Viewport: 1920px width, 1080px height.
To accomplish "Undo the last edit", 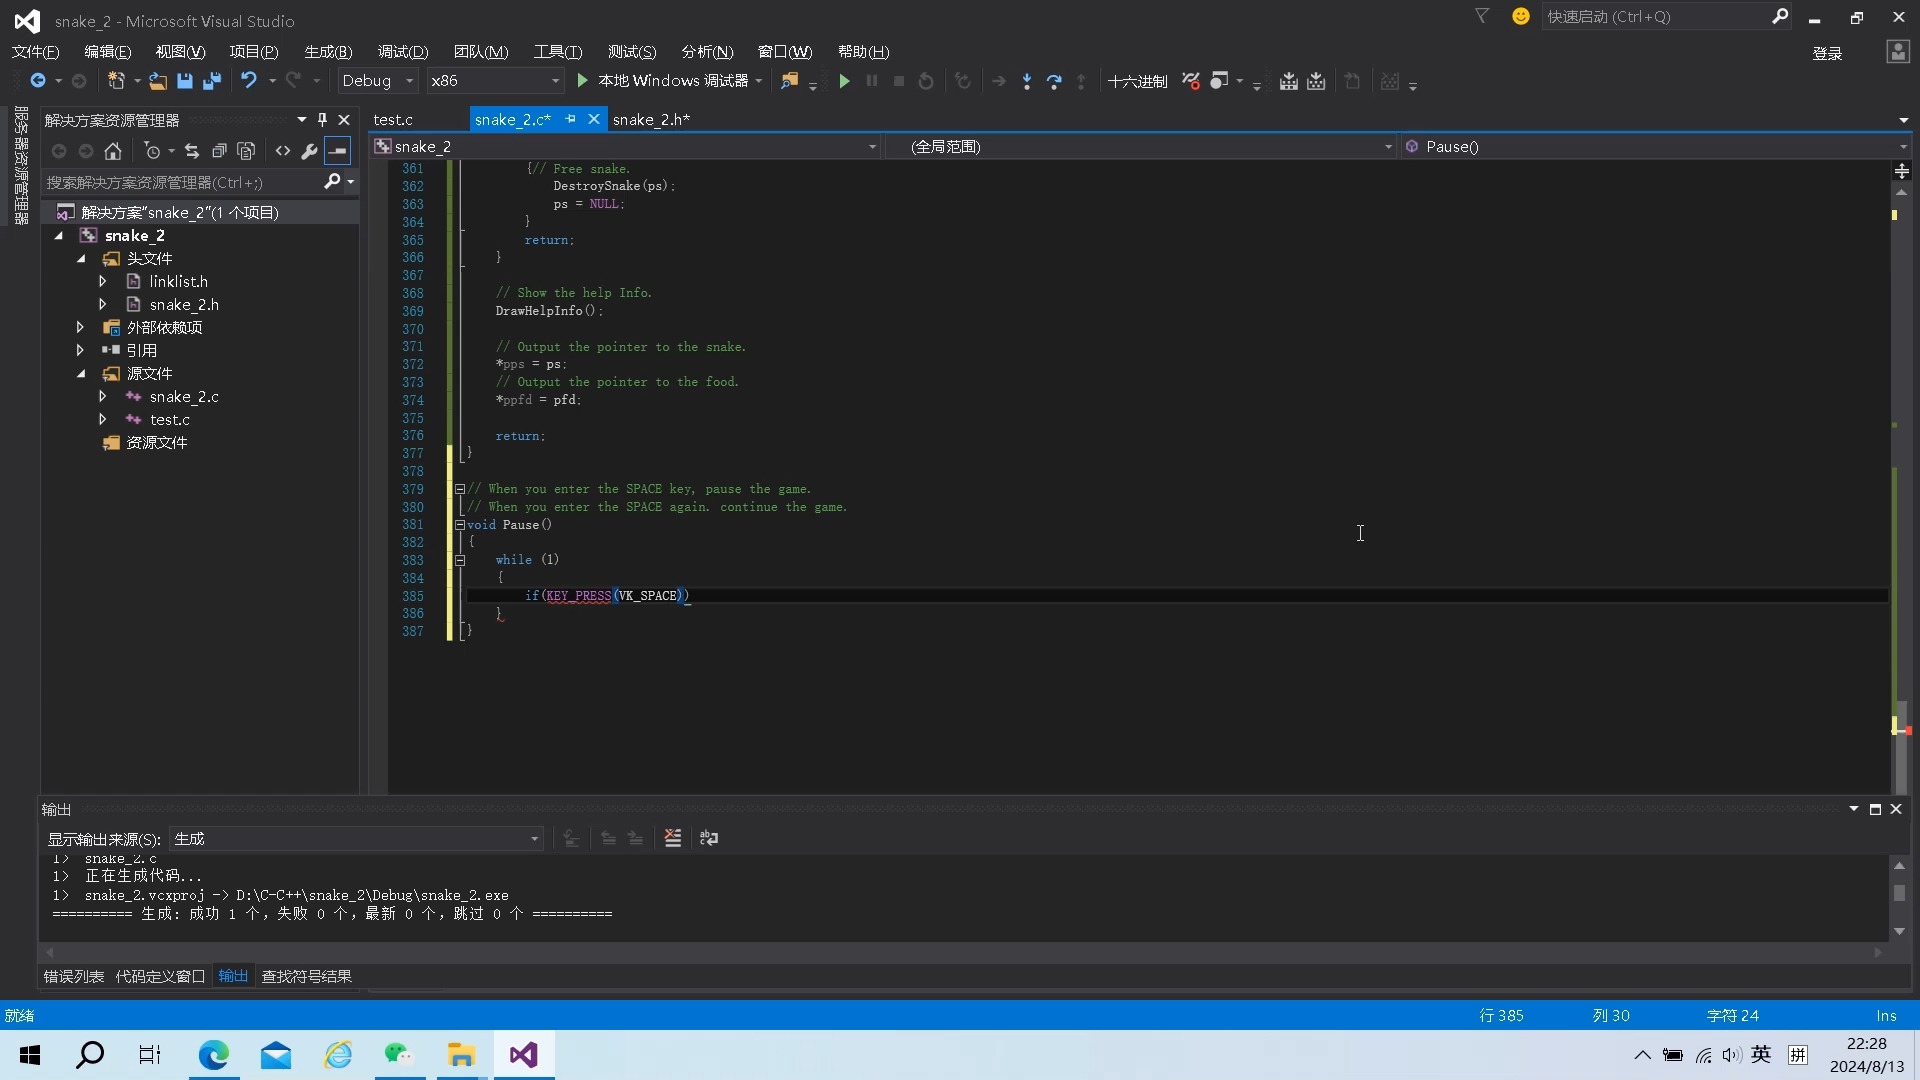I will click(249, 81).
